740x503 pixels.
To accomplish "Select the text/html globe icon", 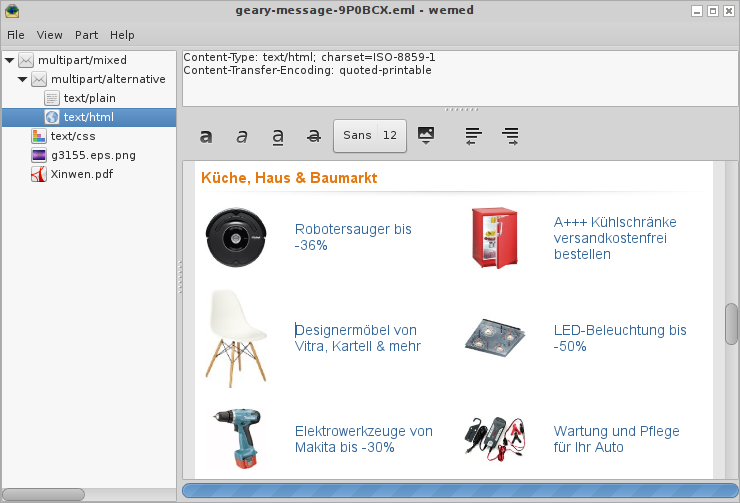I will click(51, 117).
